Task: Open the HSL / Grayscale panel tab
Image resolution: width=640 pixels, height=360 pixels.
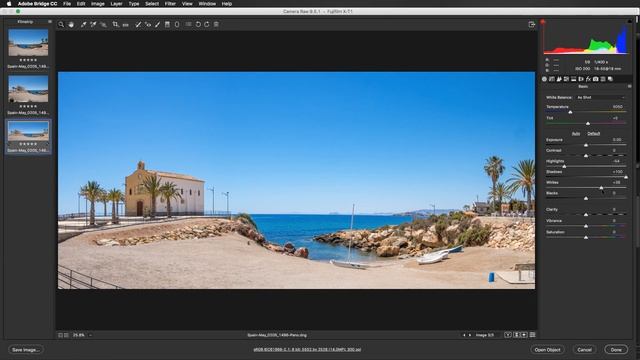Action: click(566, 79)
